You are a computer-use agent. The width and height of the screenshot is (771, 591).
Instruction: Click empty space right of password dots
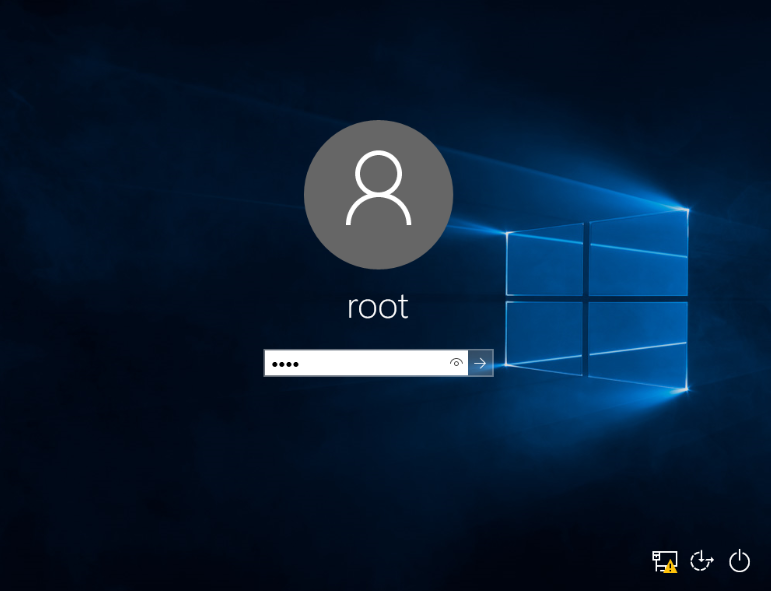tap(380, 363)
